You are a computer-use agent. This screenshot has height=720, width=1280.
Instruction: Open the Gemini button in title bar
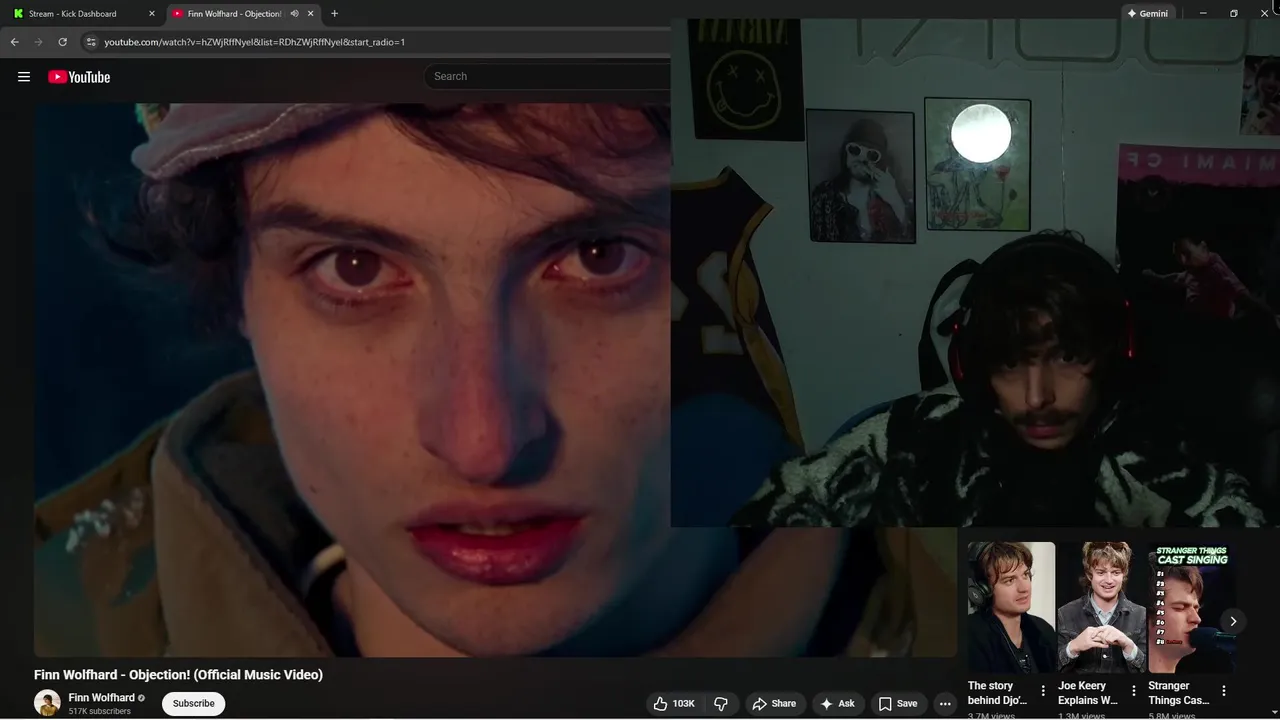click(x=1147, y=14)
